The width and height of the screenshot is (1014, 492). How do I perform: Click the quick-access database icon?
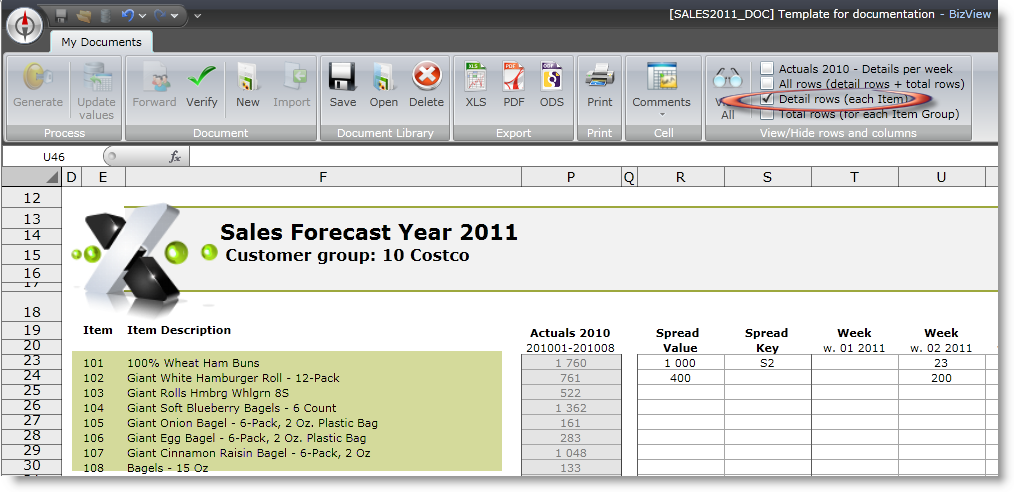[x=105, y=16]
